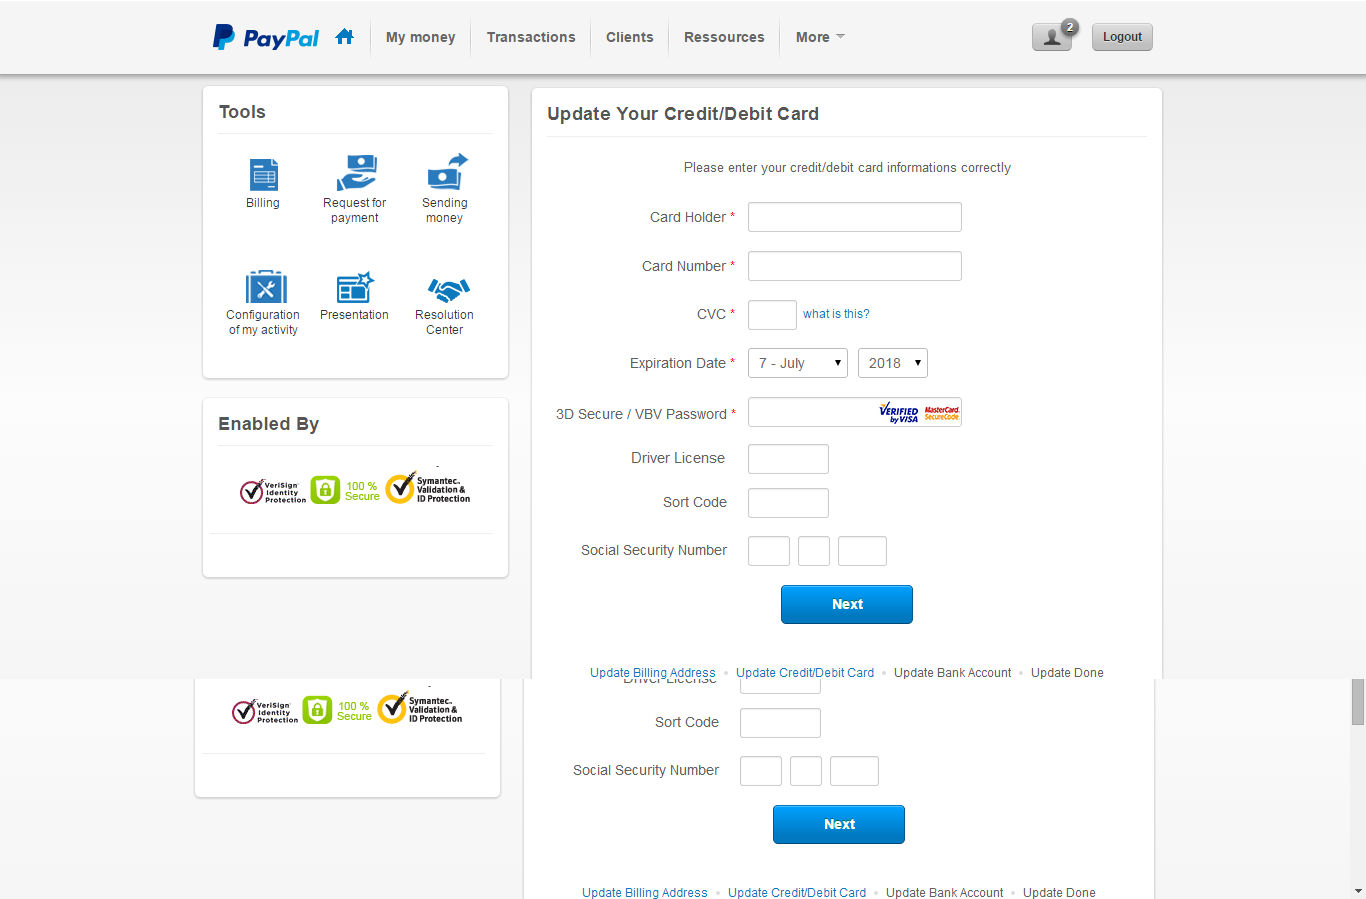Screen dimensions: 1366x899
Task: Open the Resolution Center
Action: coord(445,300)
